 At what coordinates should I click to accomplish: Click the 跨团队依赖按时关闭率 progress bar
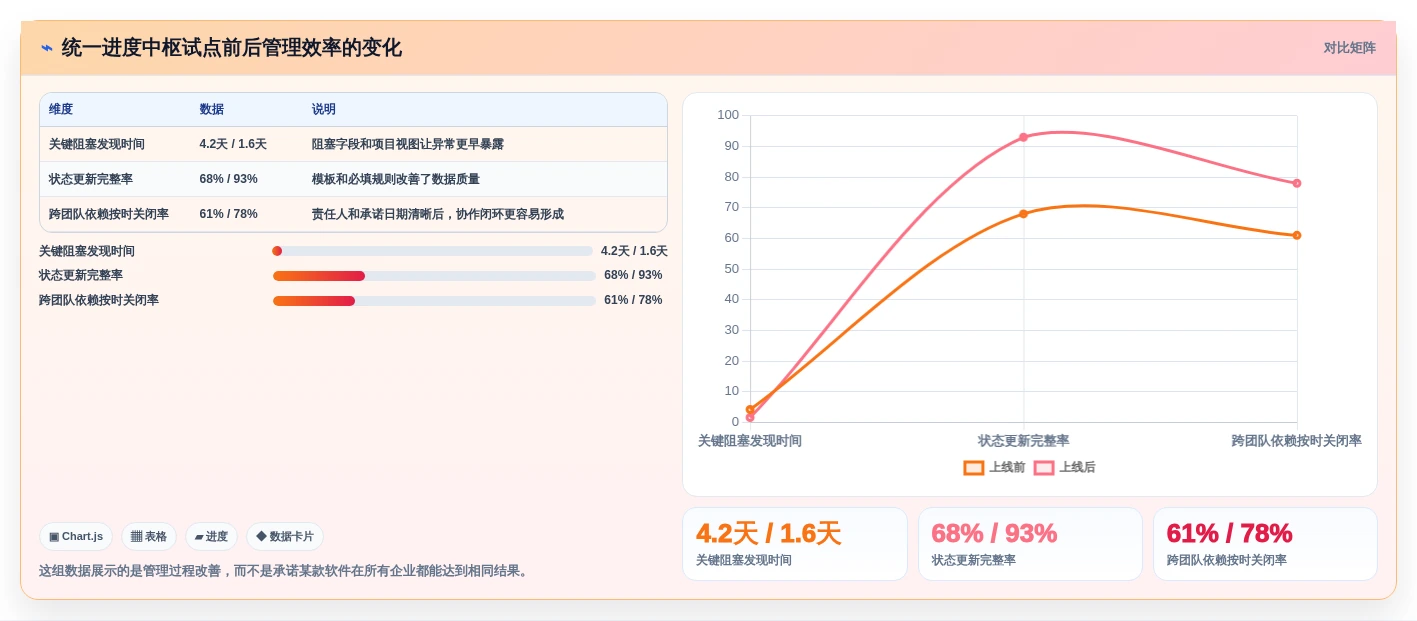click(434, 300)
